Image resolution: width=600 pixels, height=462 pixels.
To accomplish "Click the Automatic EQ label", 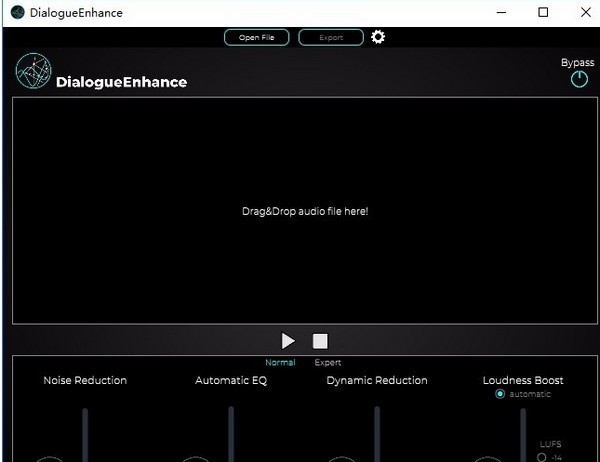I will [x=231, y=380].
